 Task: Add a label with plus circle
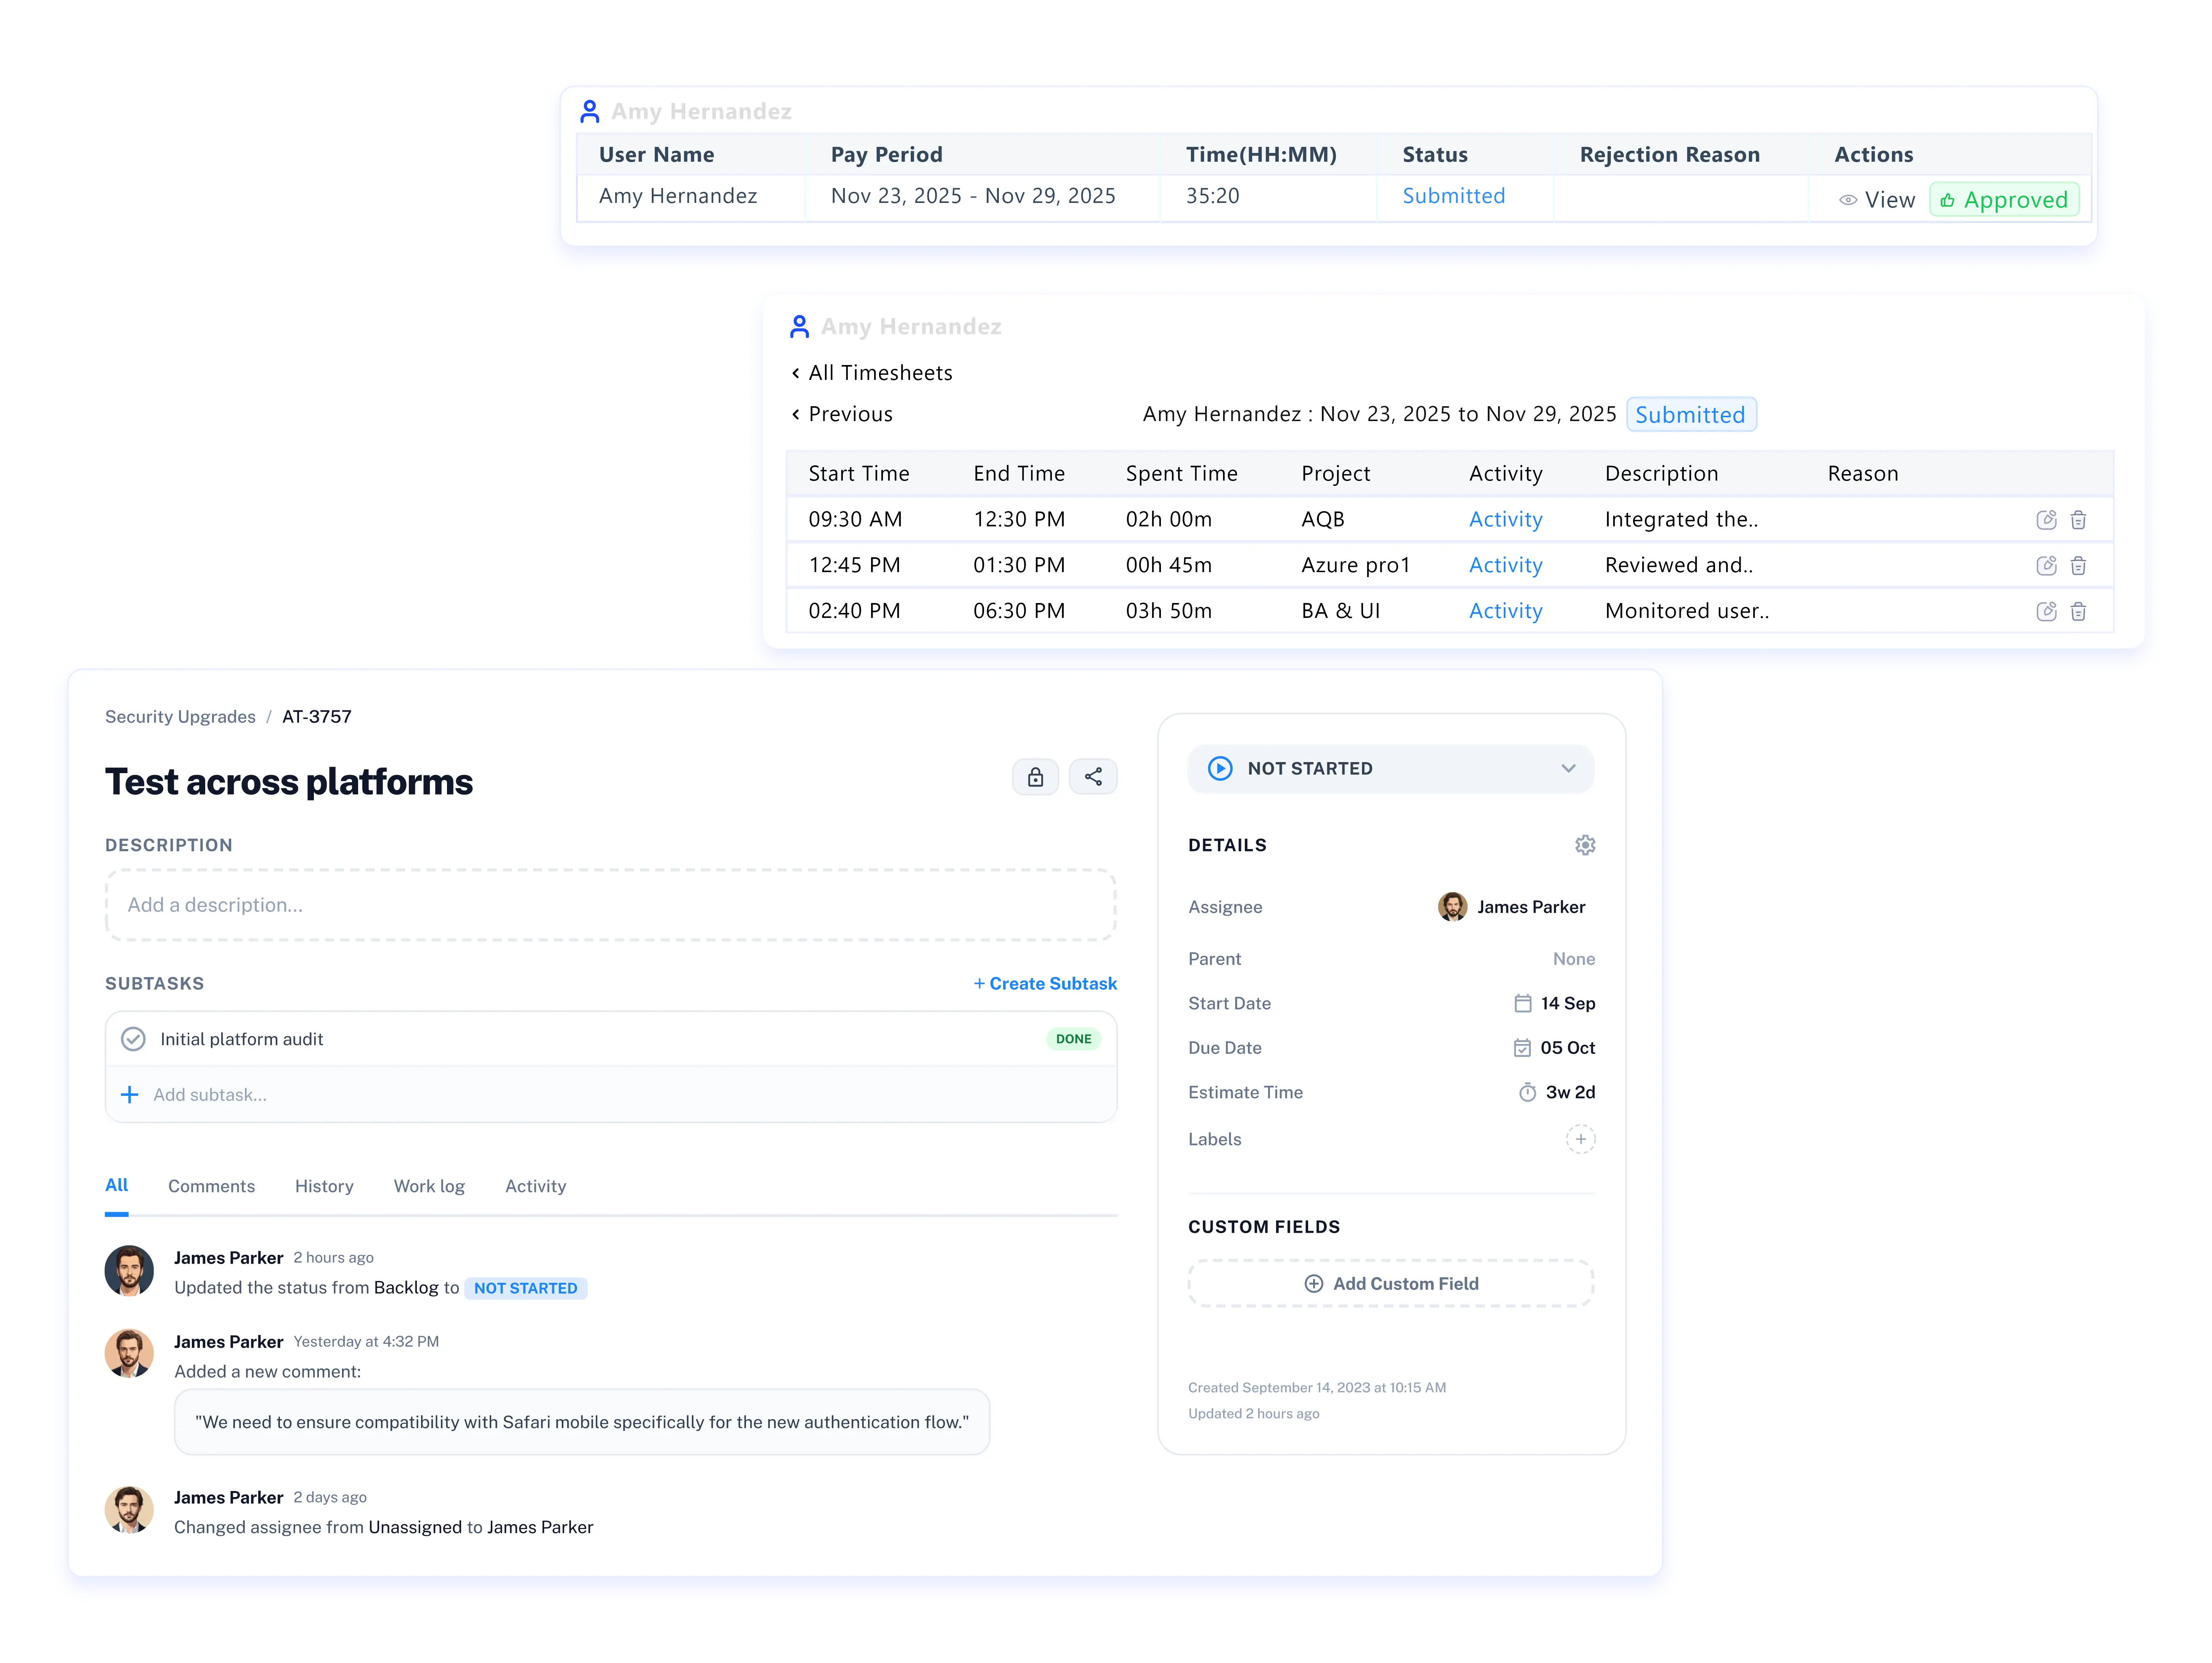(x=1580, y=1139)
